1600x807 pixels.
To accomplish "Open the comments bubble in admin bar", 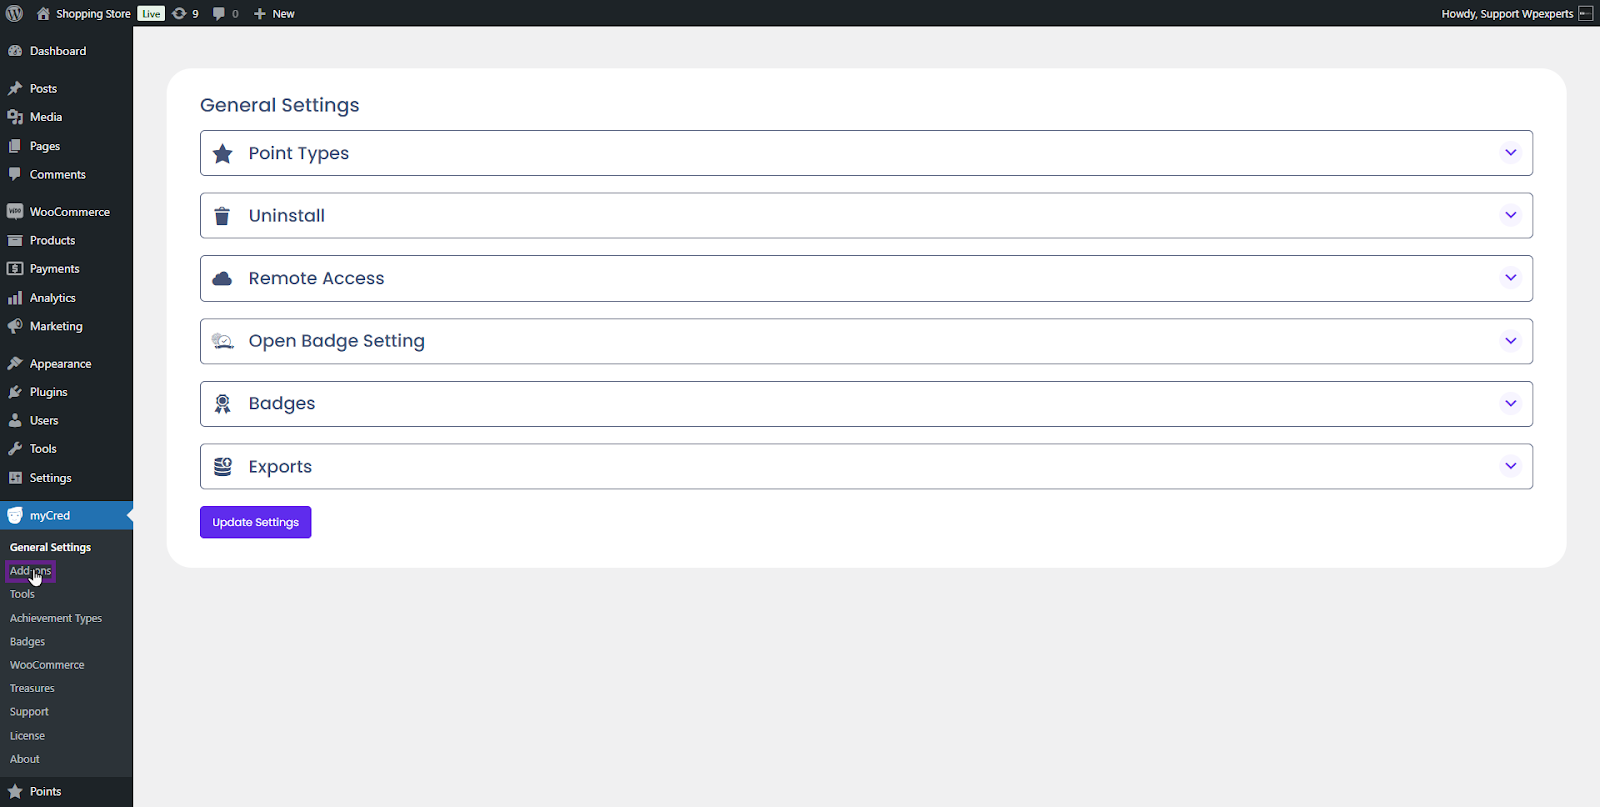I will point(219,13).
